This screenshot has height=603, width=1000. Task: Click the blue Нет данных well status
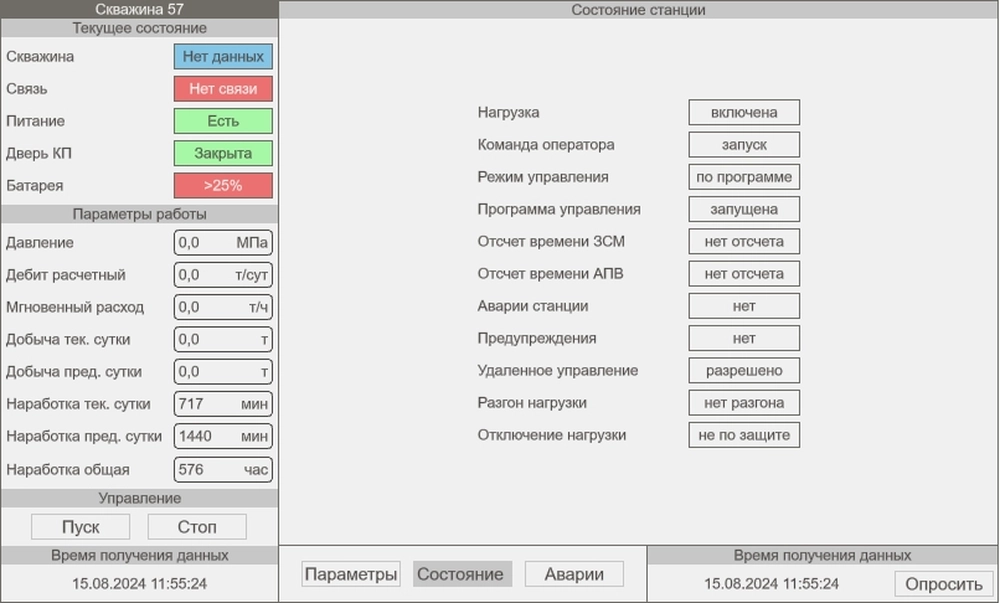click(223, 57)
